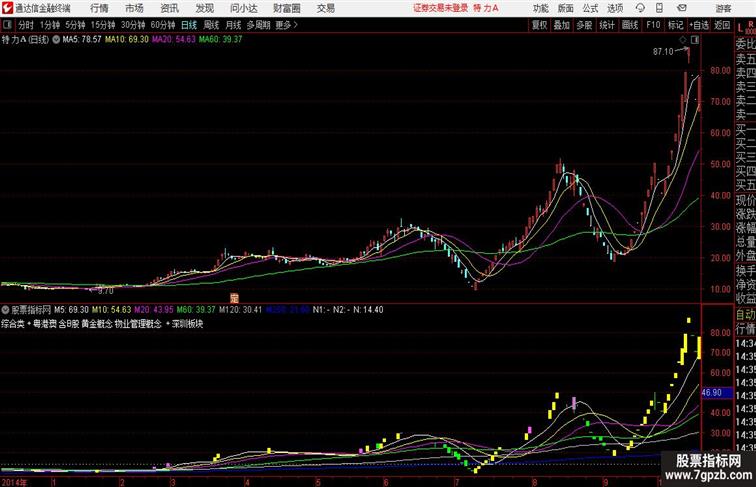
Task: Open the 公式 menu
Action: [x=590, y=8]
